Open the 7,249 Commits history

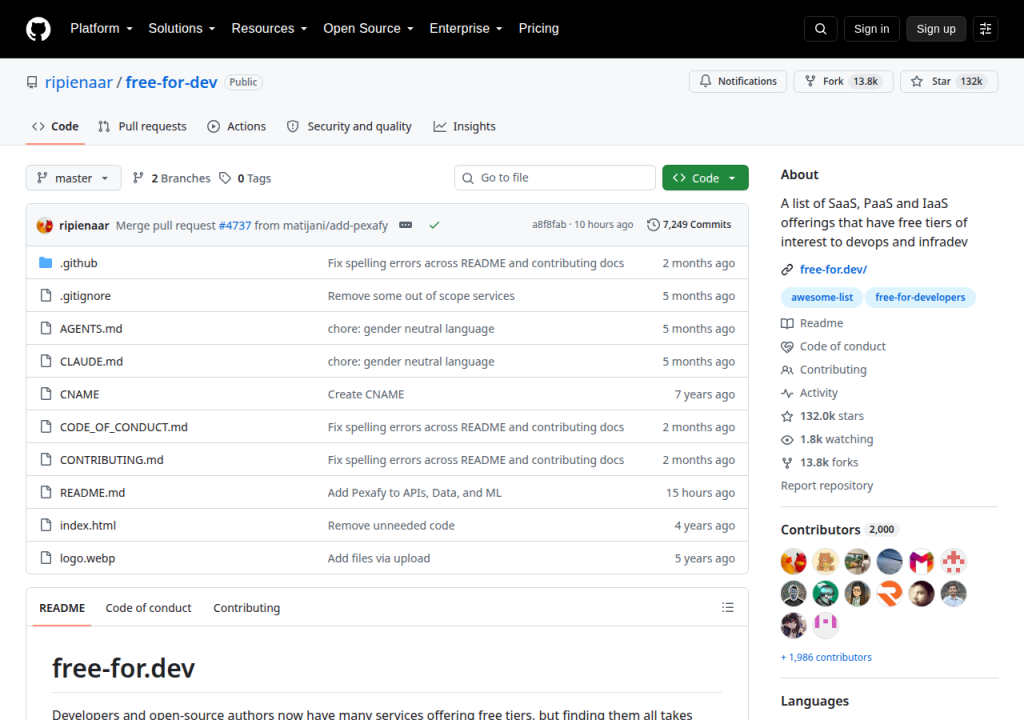(689, 225)
